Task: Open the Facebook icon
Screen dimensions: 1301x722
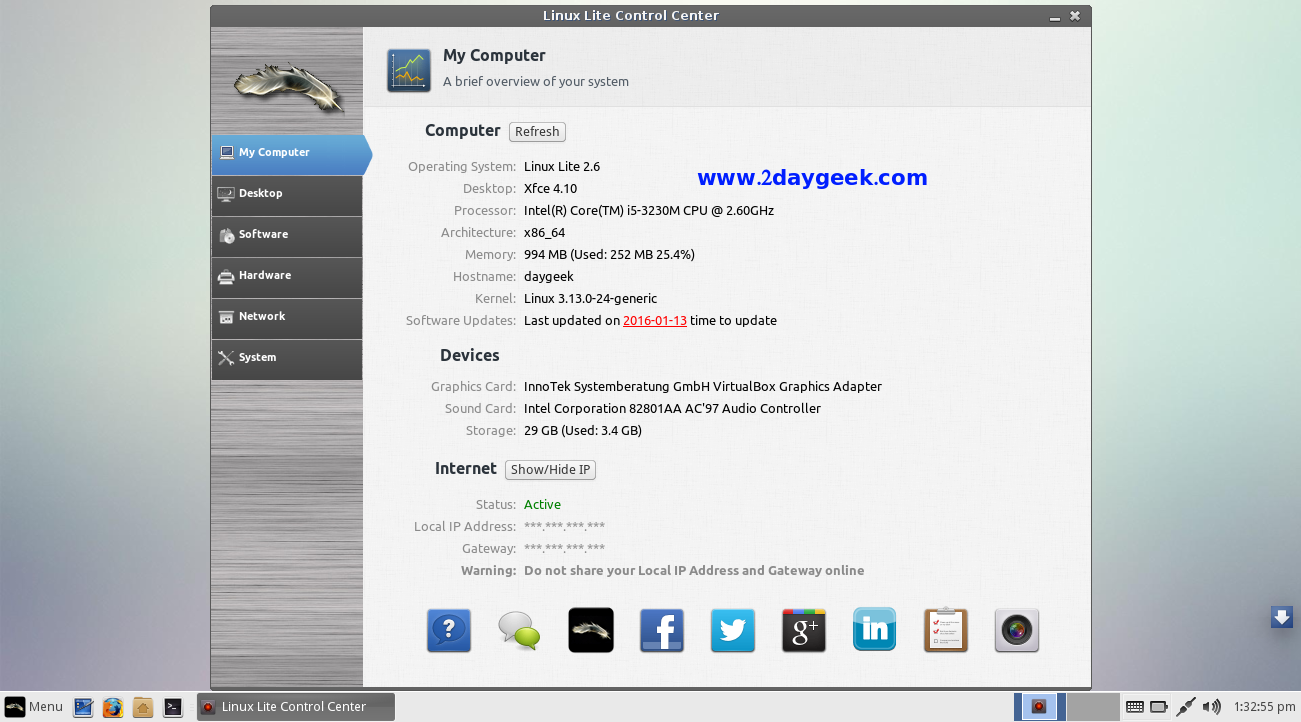Action: [662, 630]
